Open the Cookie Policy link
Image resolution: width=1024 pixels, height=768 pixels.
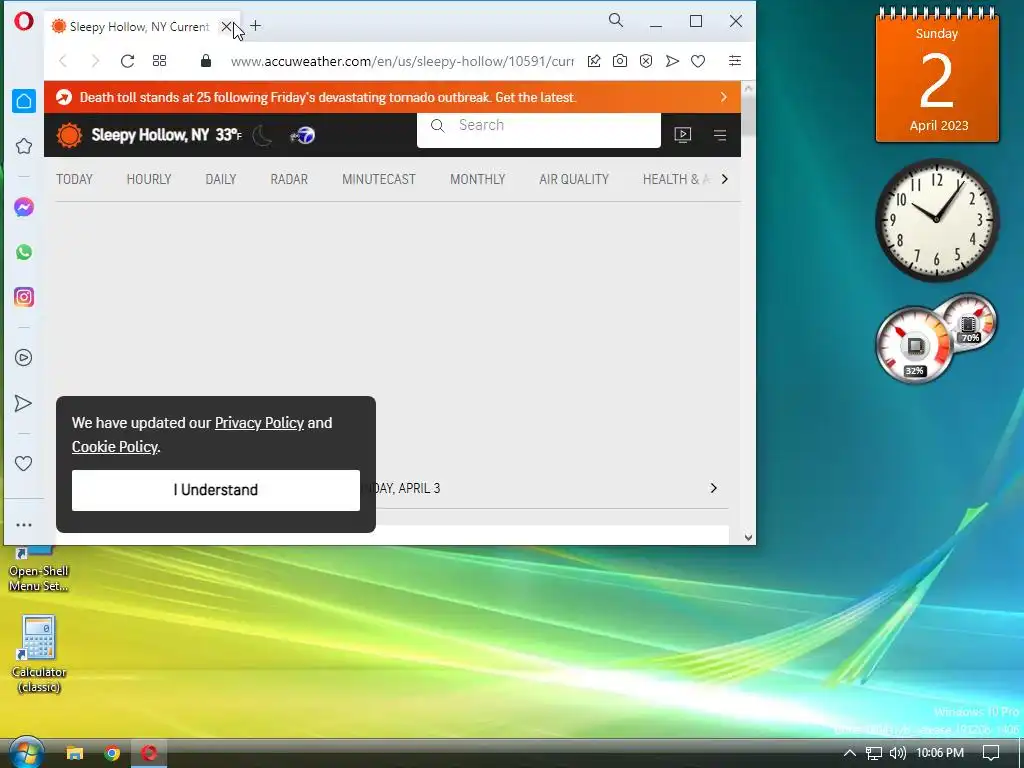114,447
